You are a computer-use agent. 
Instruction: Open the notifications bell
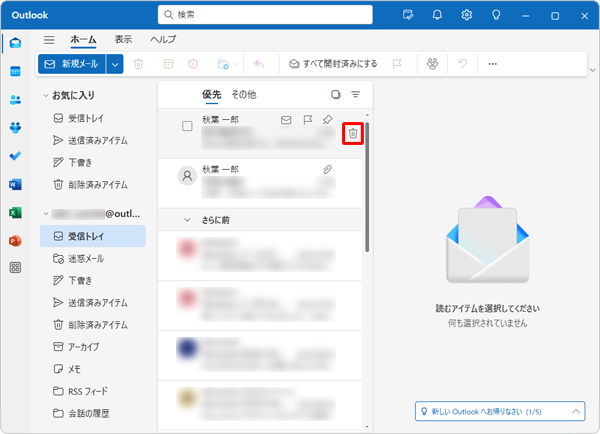point(437,15)
